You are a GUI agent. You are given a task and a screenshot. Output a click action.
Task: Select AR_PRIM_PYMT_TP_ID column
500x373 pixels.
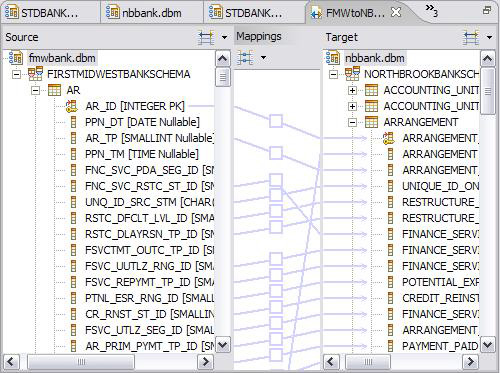coord(149,346)
